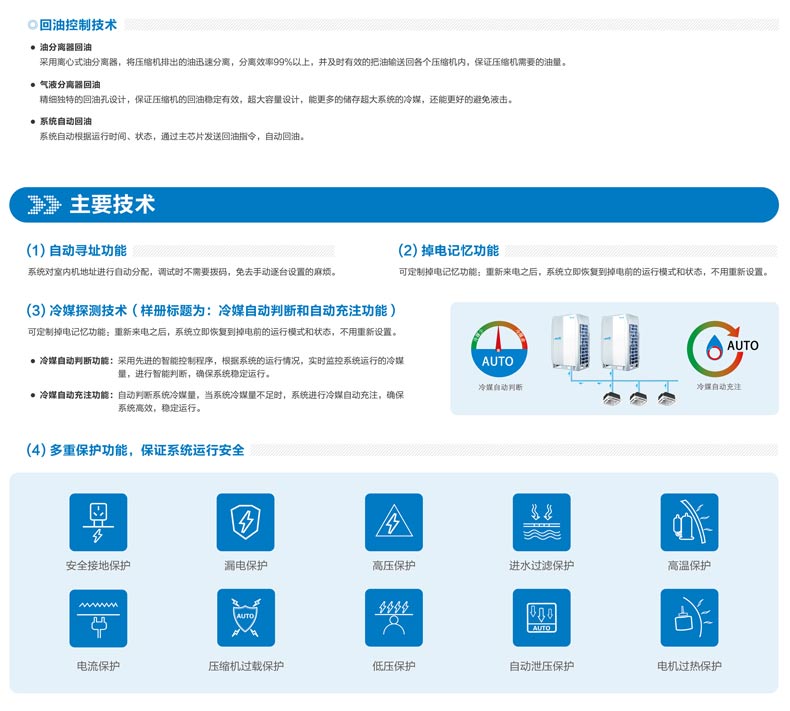Click the (1) 自动寻址功能 heading

(x=77, y=250)
